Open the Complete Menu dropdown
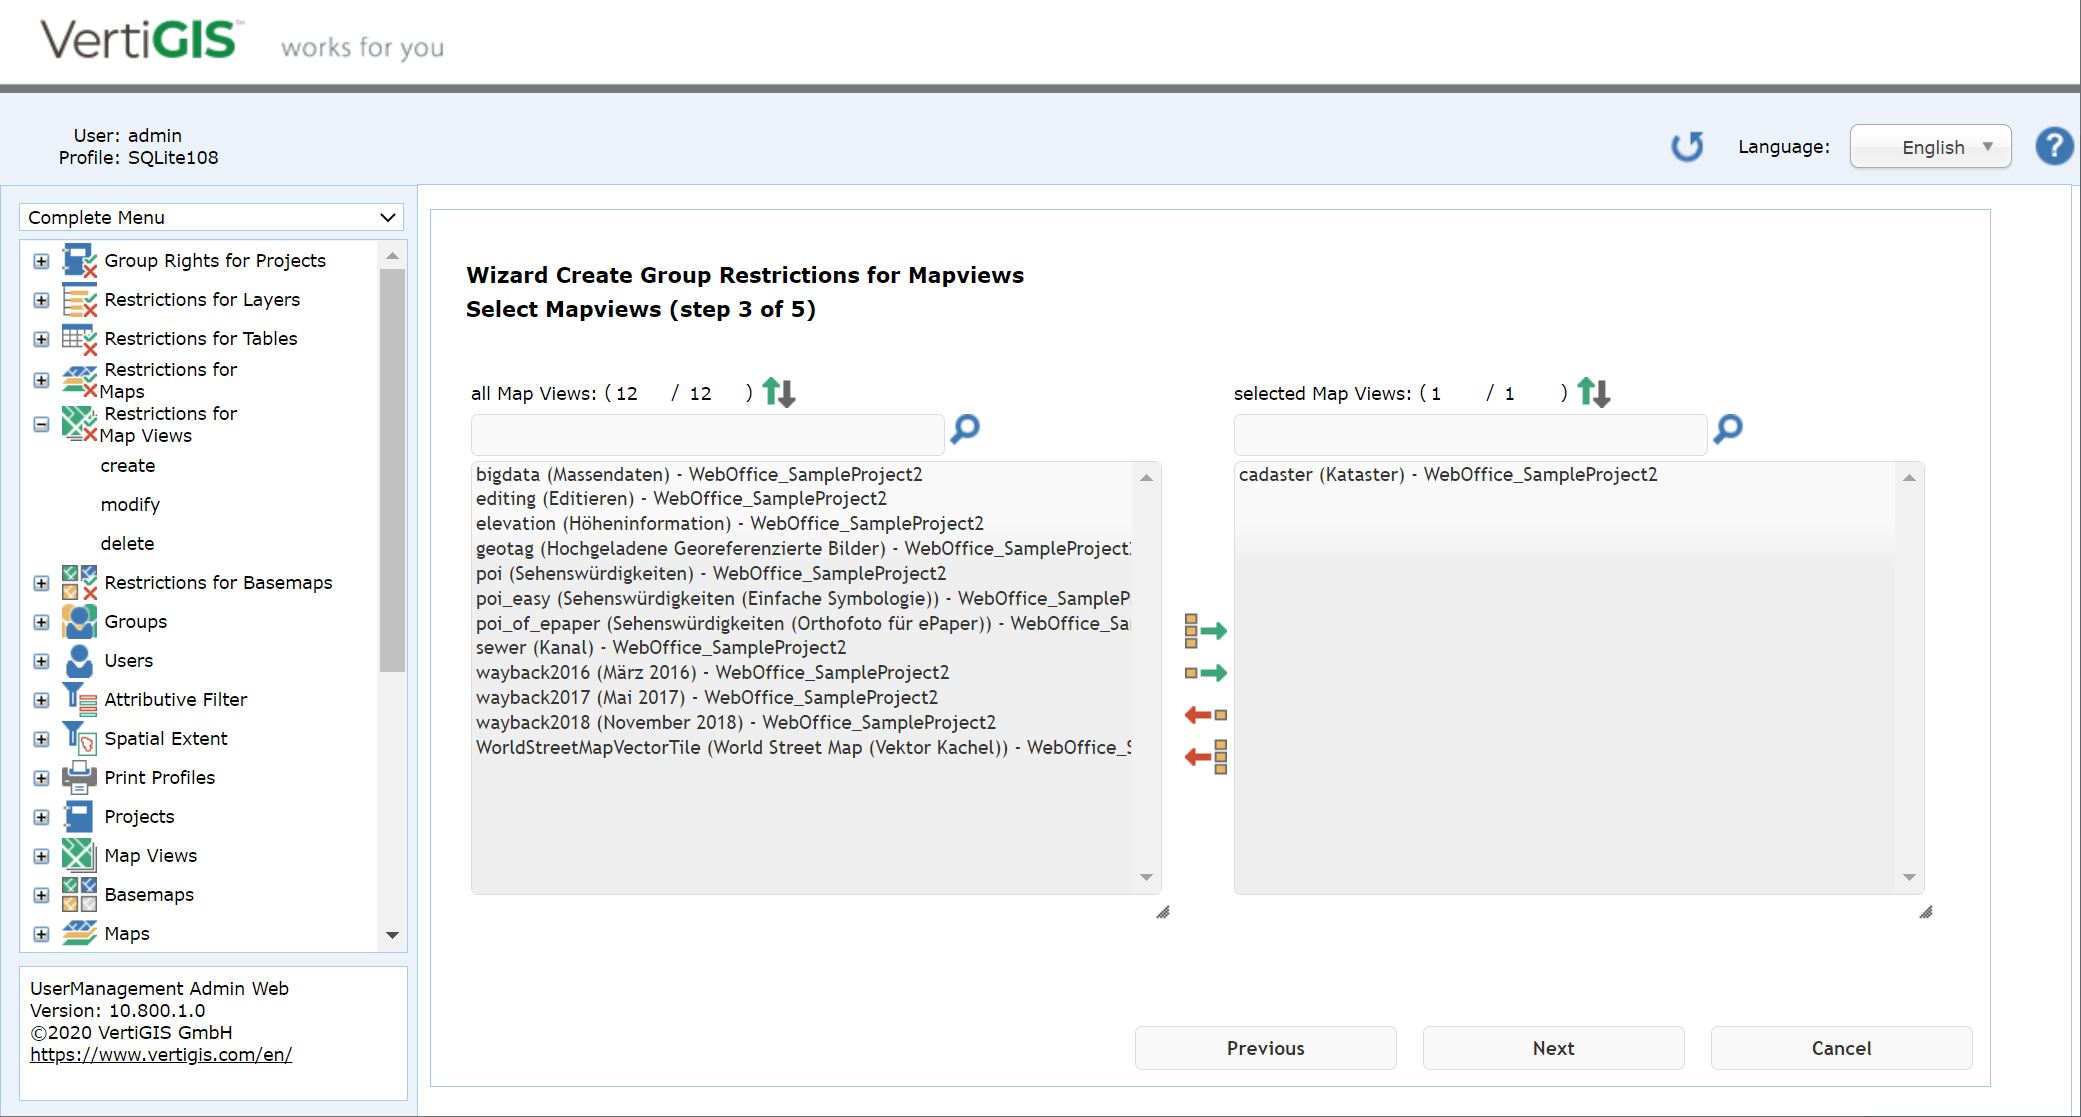This screenshot has height=1117, width=2081. pos(211,217)
